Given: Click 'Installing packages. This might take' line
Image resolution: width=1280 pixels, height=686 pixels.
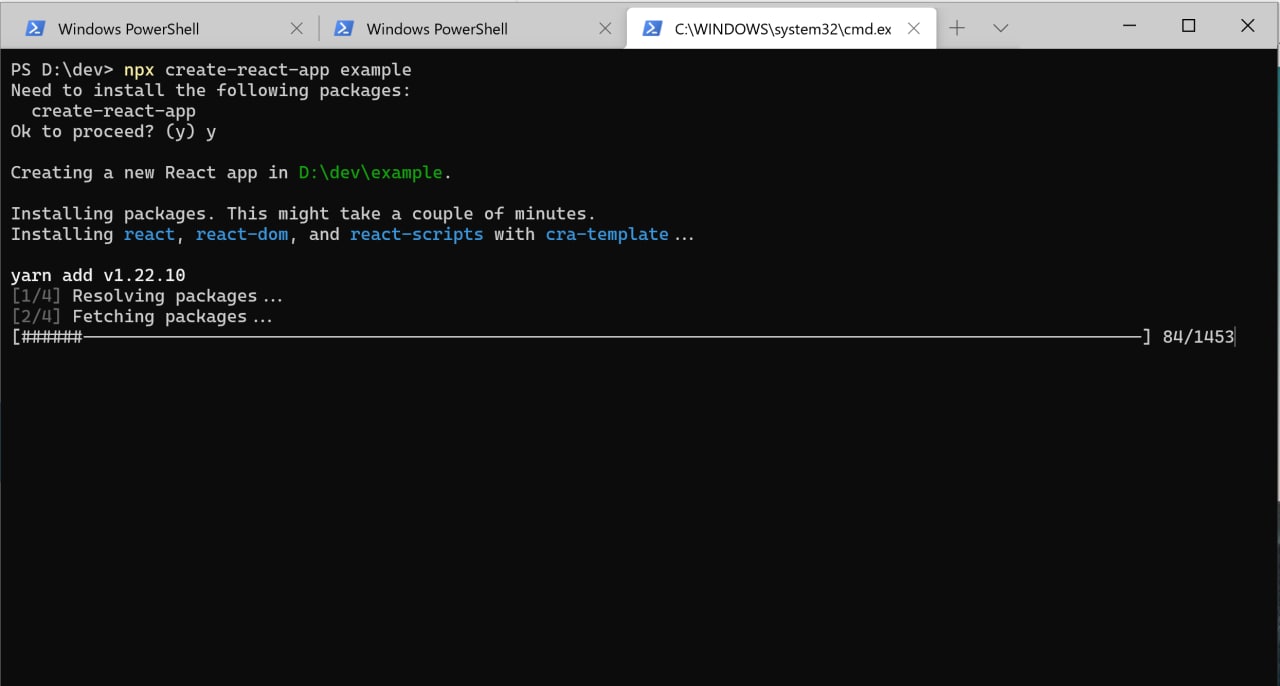Looking at the screenshot, I should coord(303,214).
